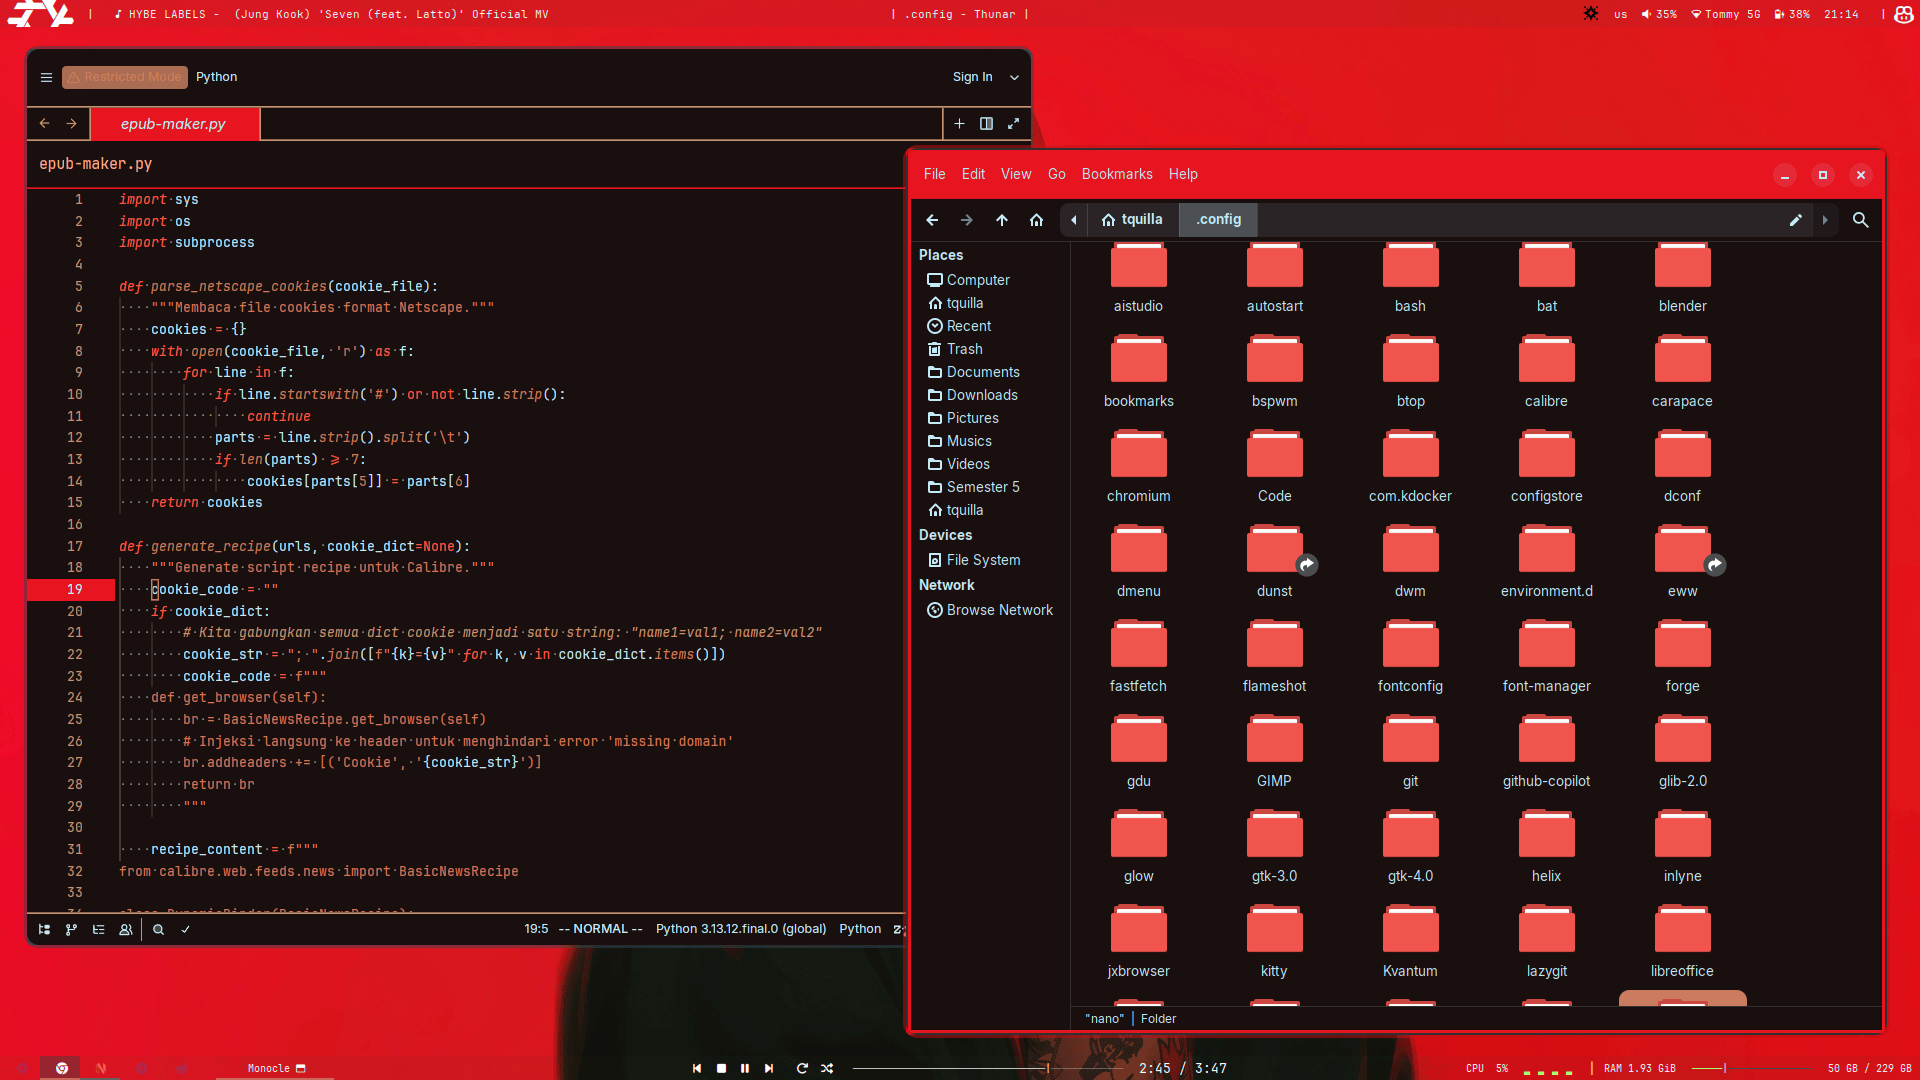The height and width of the screenshot is (1080, 1920).
Task: Toggle repeat in the music player bar
Action: click(802, 1068)
